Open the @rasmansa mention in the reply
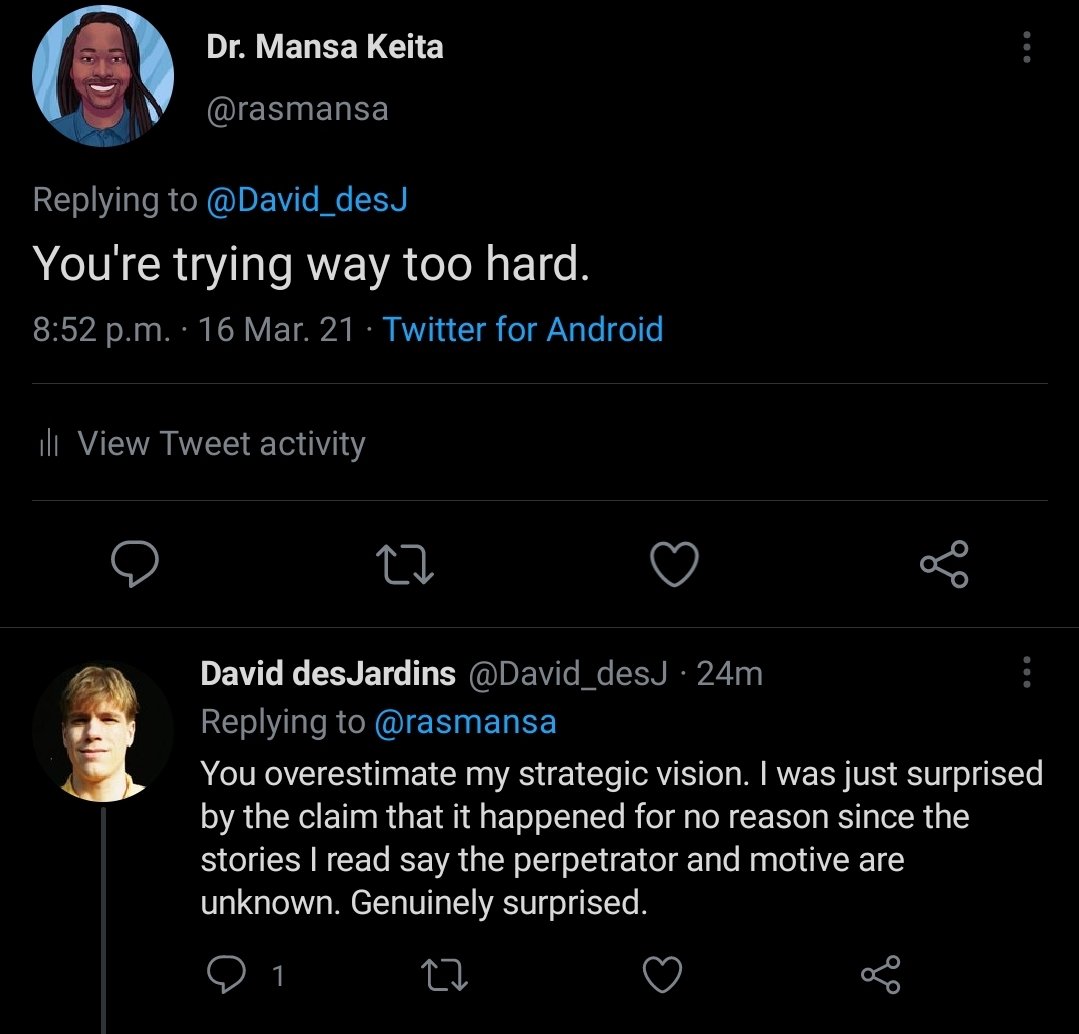This screenshot has width=1079, height=1034. tap(465, 722)
